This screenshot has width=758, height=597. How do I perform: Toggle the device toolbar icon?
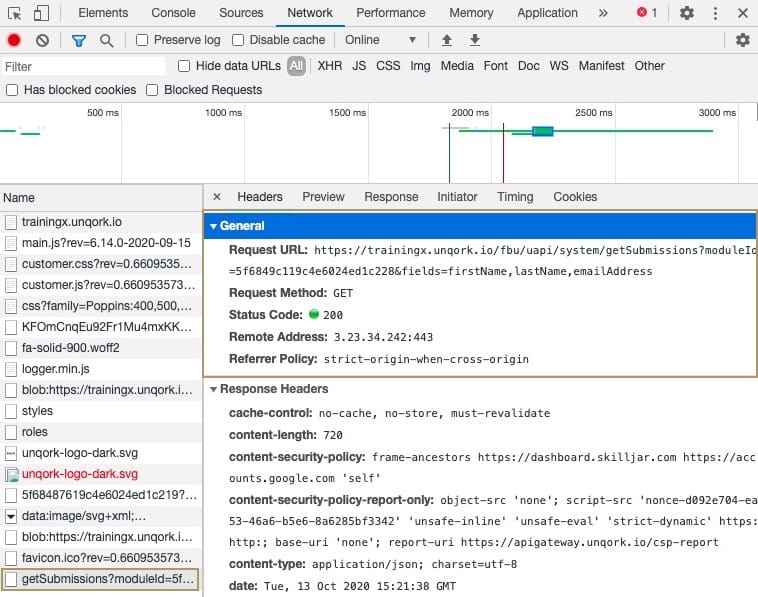41,13
